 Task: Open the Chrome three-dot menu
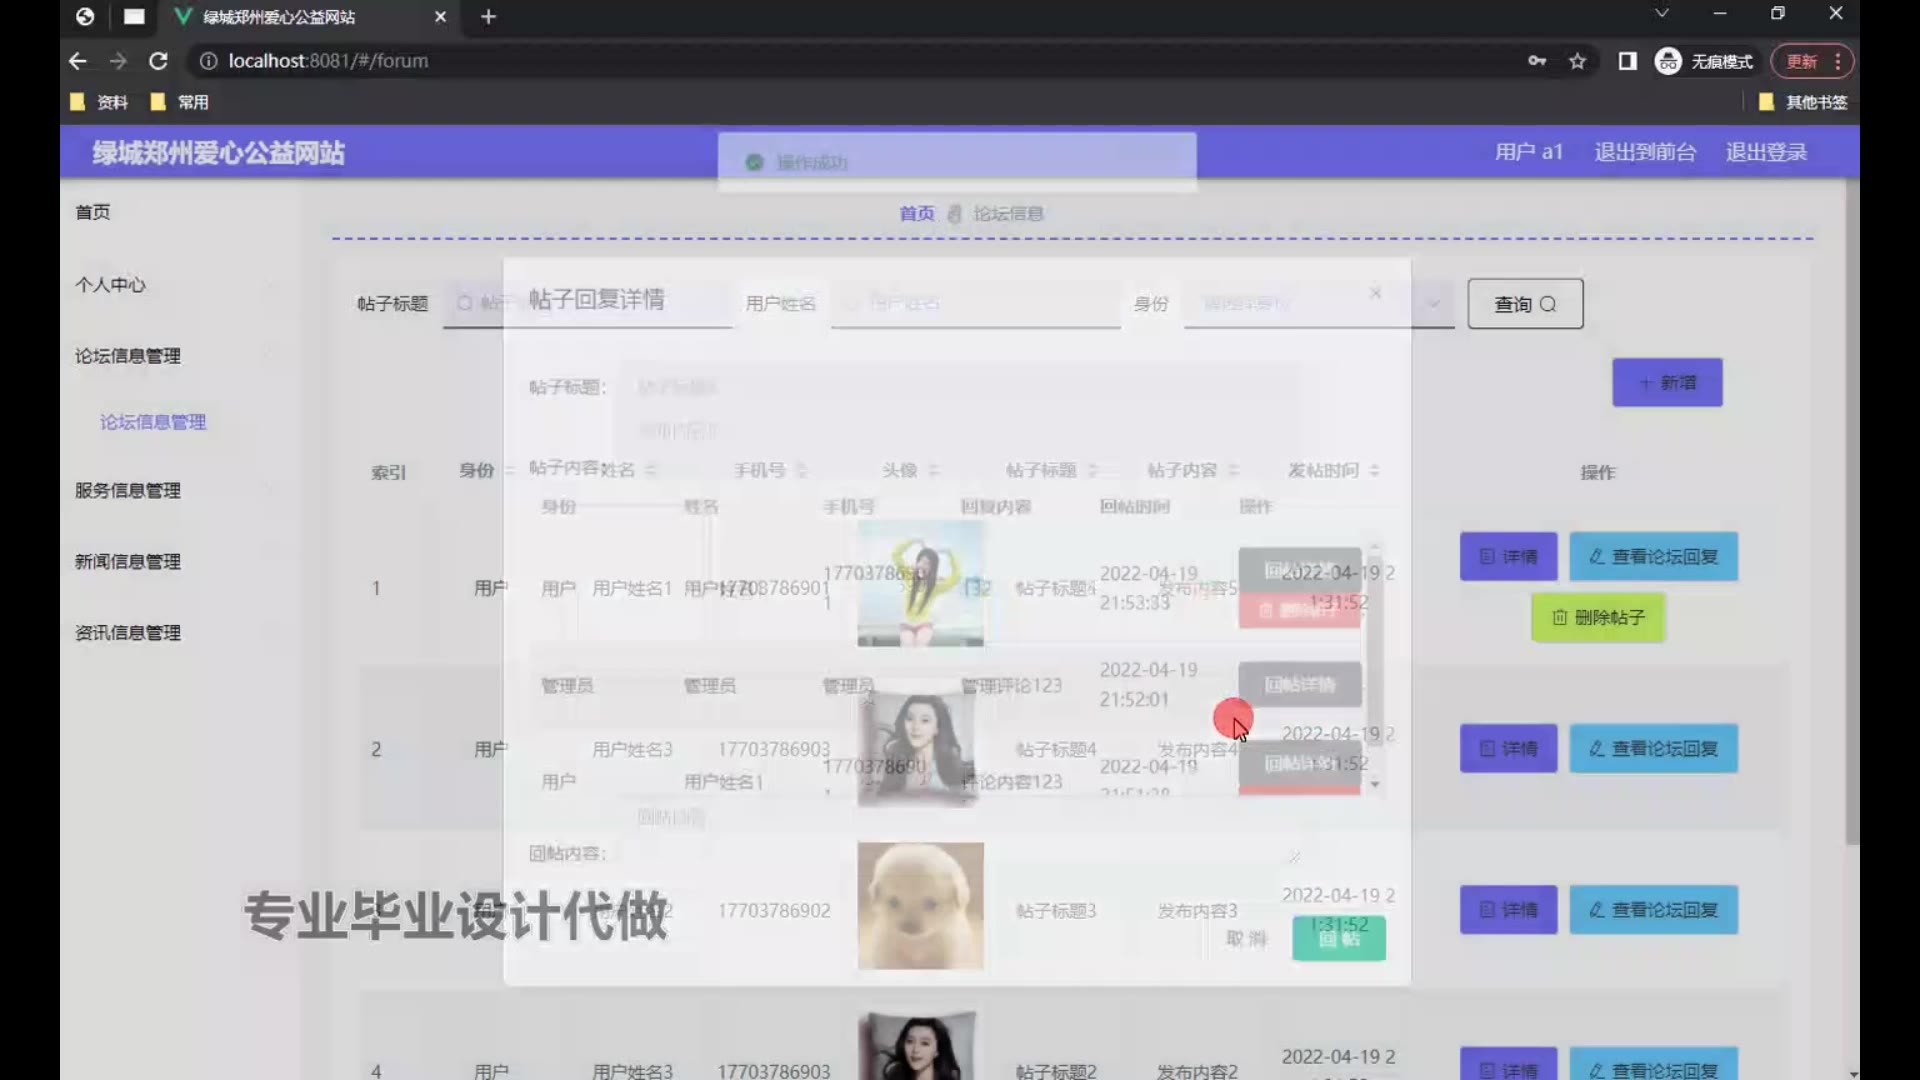1838,61
